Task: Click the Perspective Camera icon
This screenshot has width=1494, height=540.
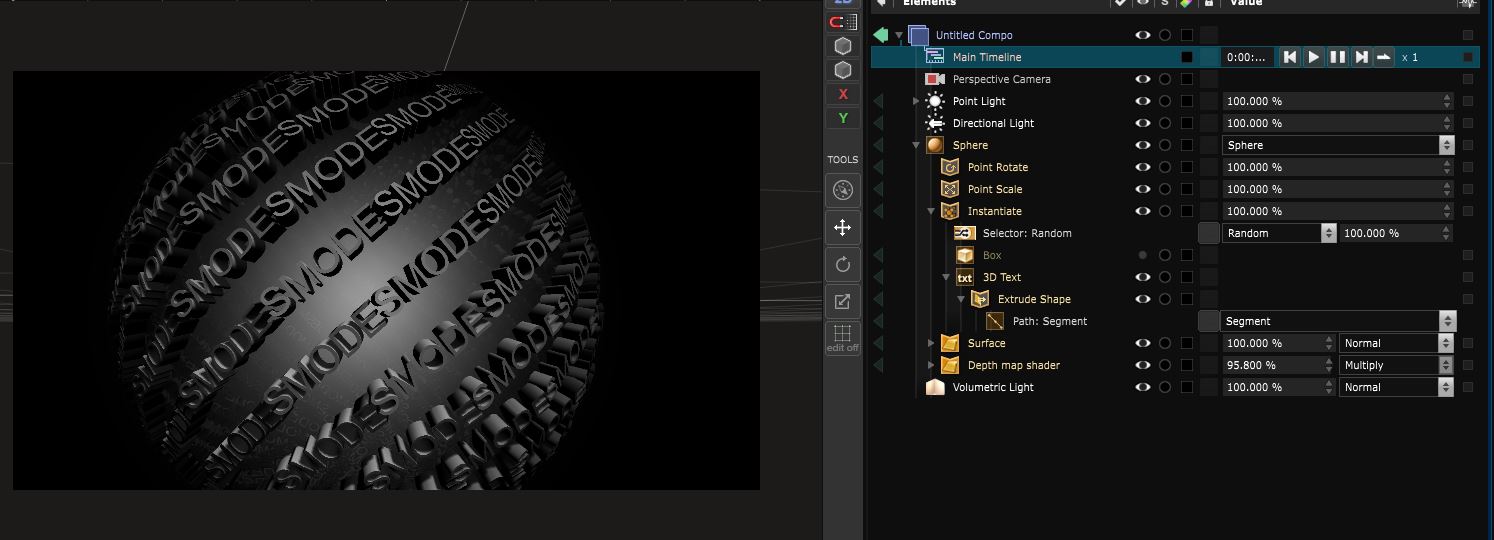Action: (935, 79)
